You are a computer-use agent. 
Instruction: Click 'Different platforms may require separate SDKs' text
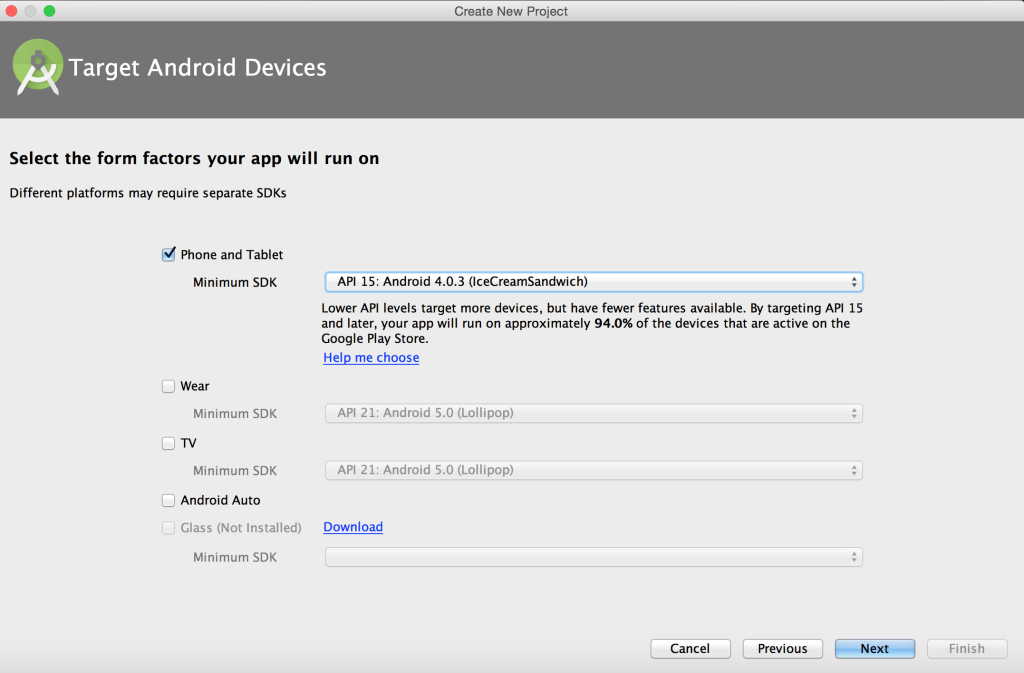[x=148, y=193]
